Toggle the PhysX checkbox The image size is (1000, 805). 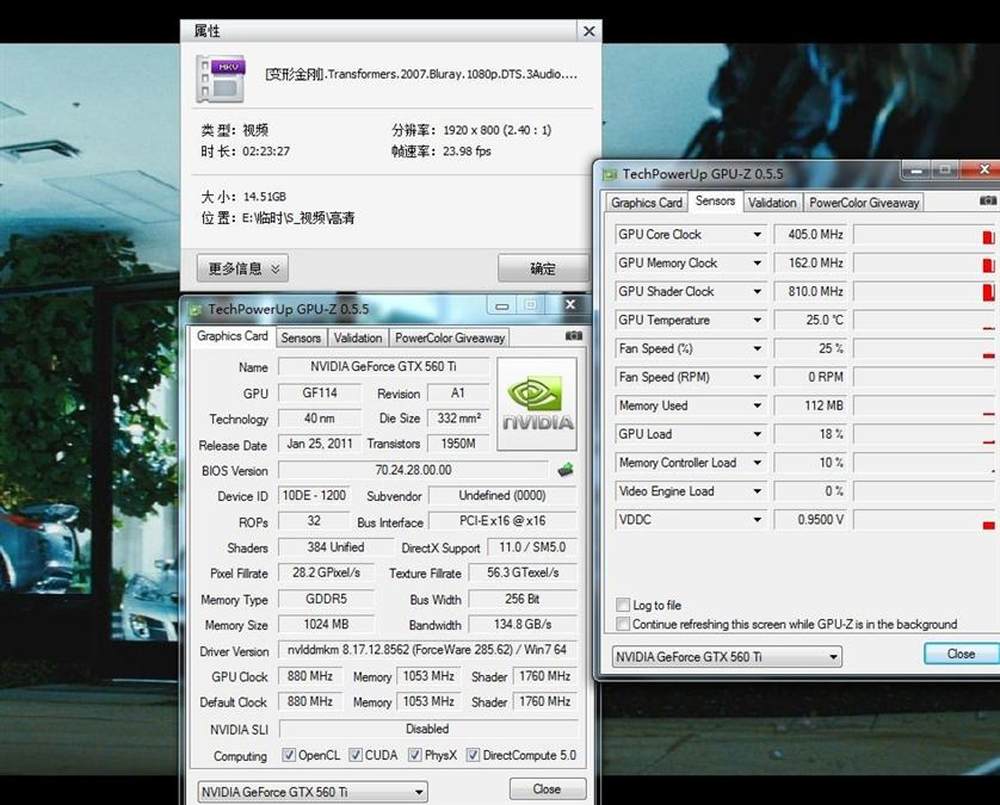tap(415, 755)
